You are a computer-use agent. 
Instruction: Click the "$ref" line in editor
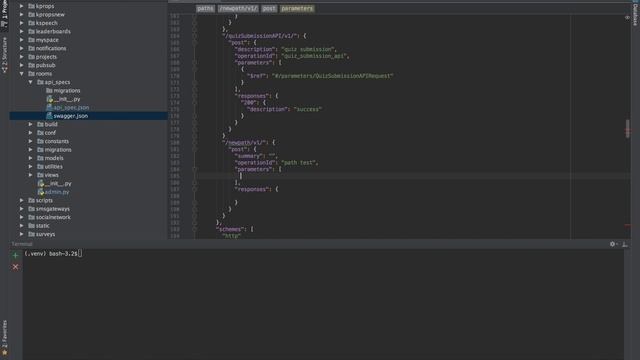320,76
